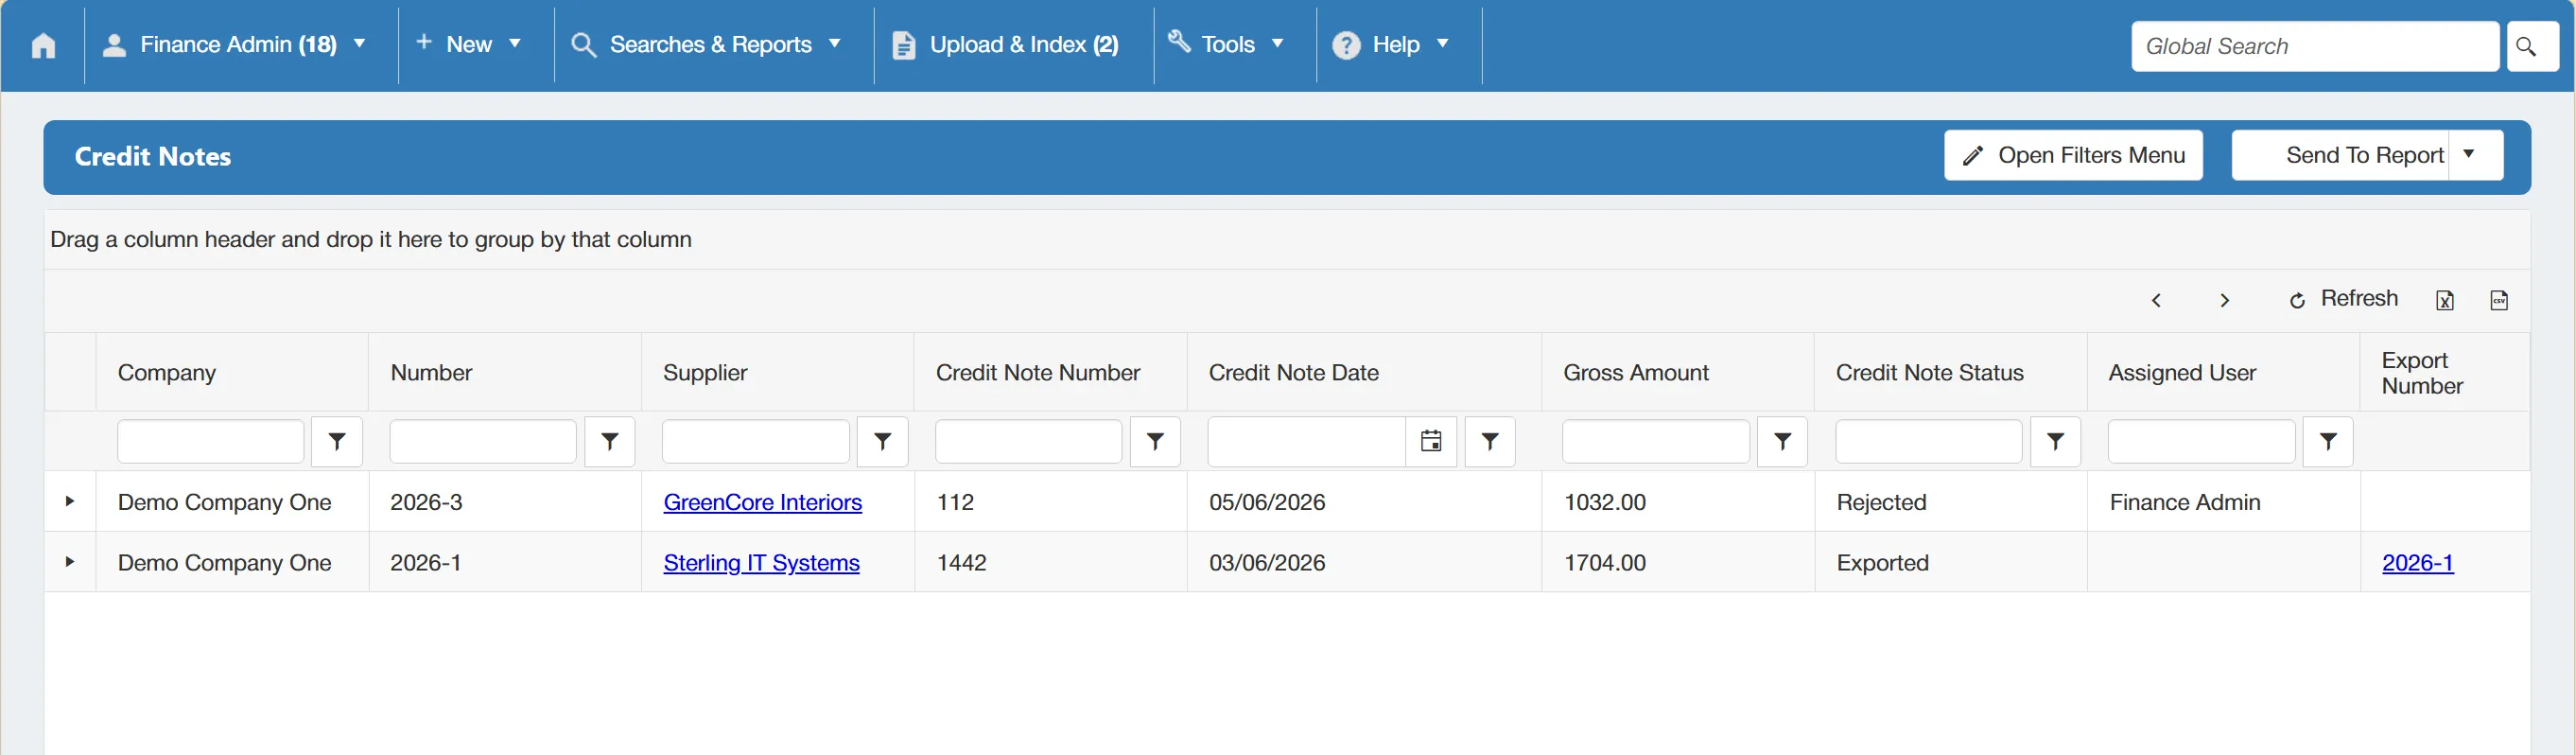The image size is (2576, 755).
Task: Click the Supplier filter text box
Action: [756, 441]
